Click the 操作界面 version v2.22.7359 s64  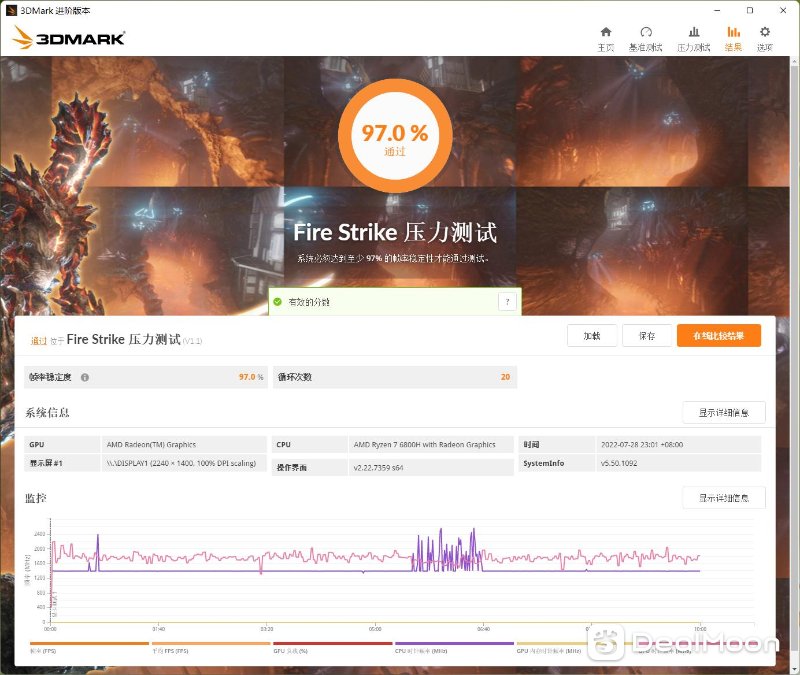[x=378, y=467]
